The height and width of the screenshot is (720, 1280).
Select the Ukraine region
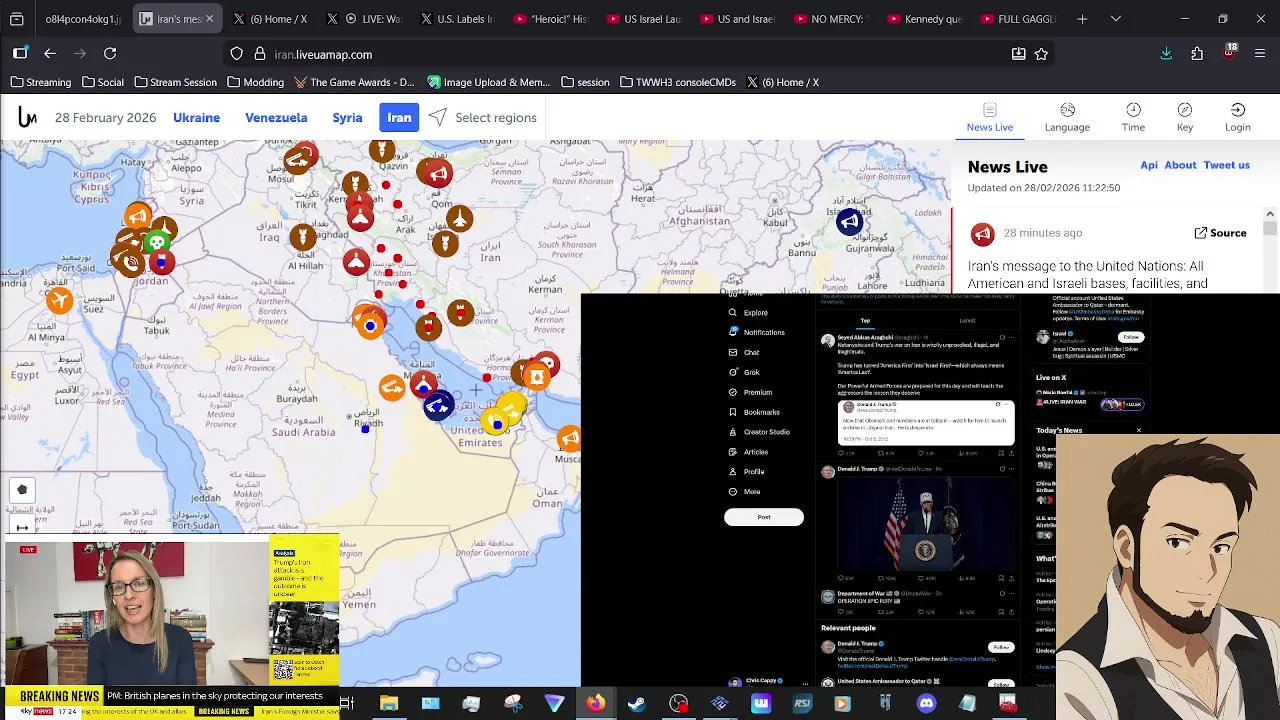click(x=196, y=118)
